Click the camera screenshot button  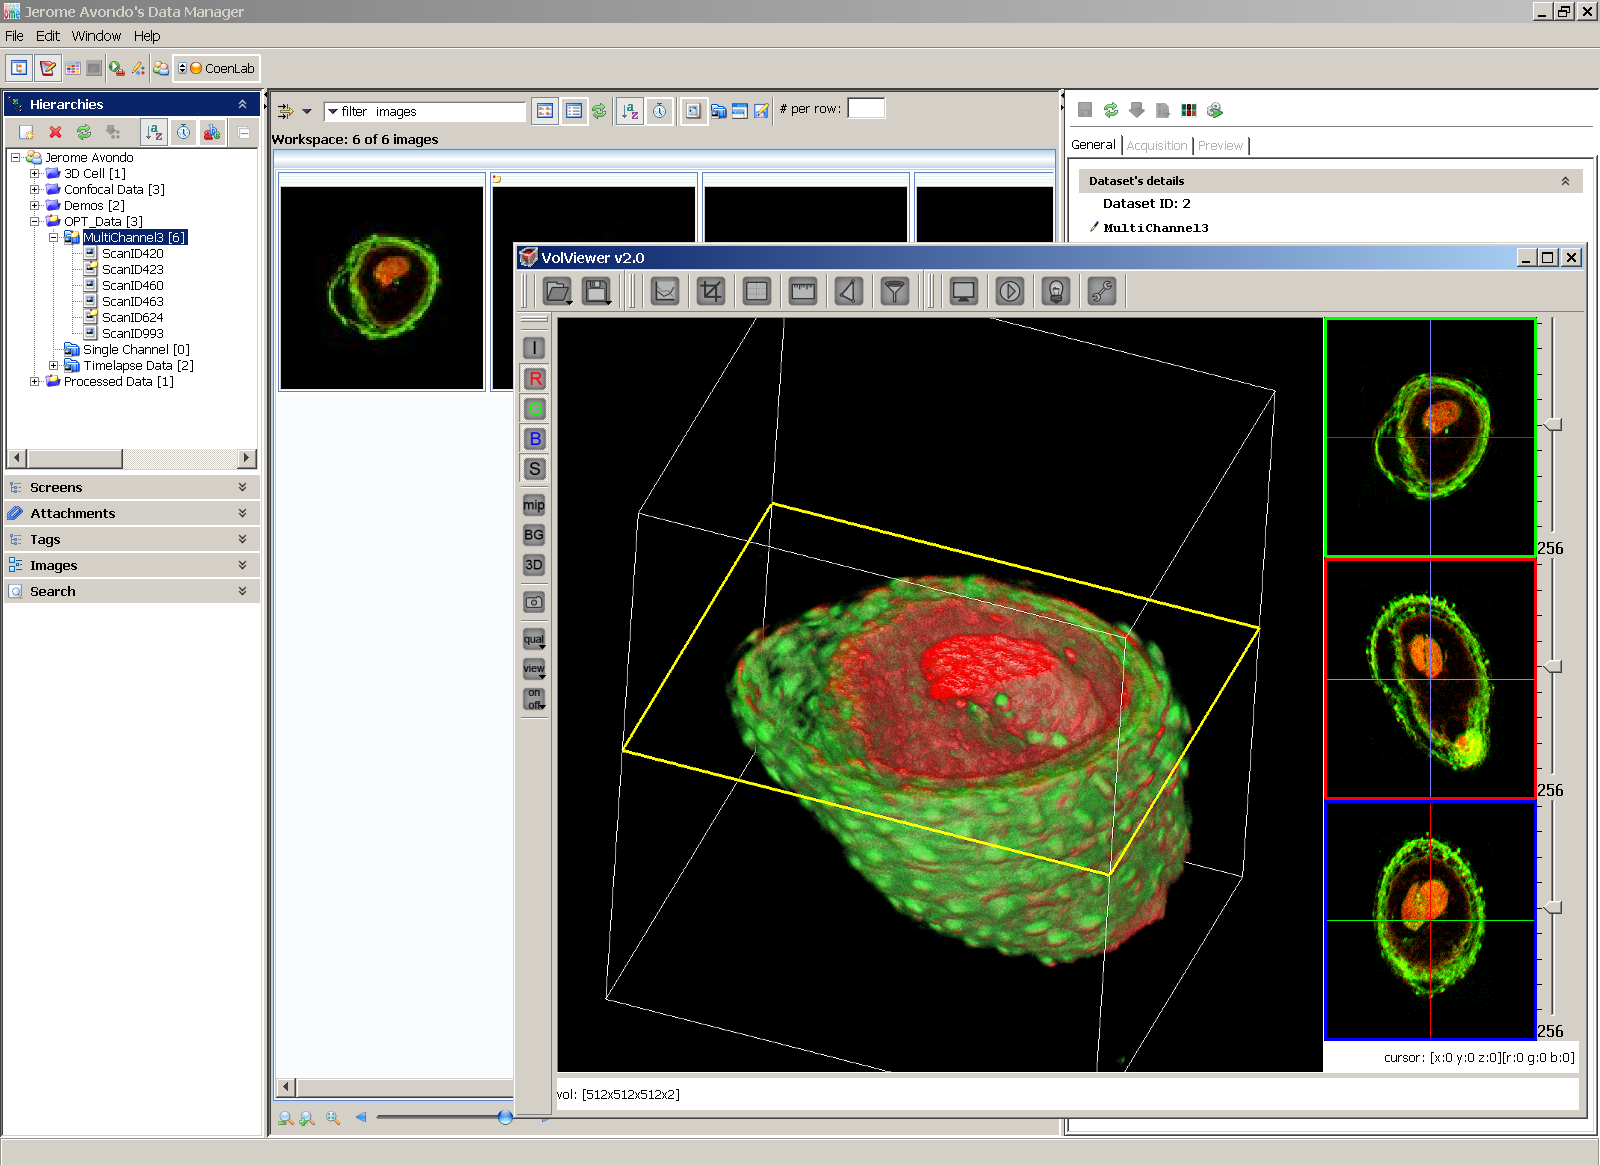(x=534, y=602)
